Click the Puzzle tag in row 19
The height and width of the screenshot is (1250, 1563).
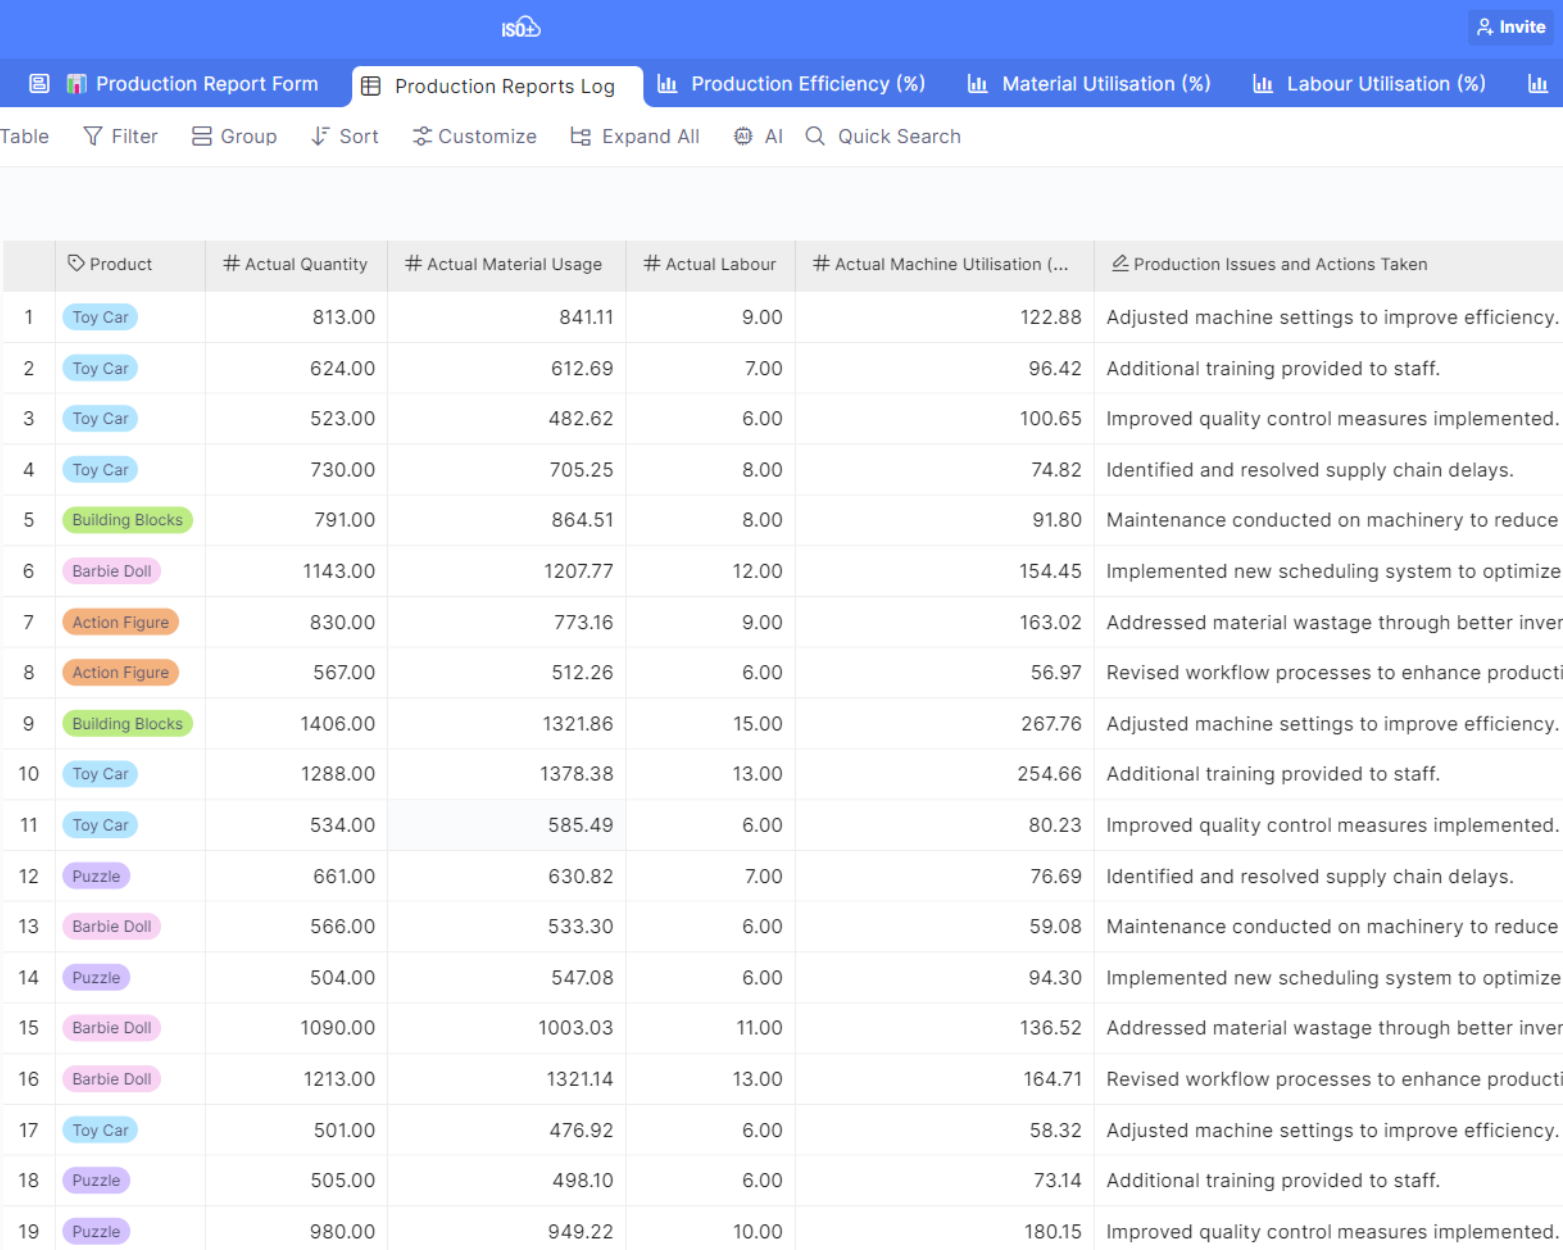(x=96, y=1232)
